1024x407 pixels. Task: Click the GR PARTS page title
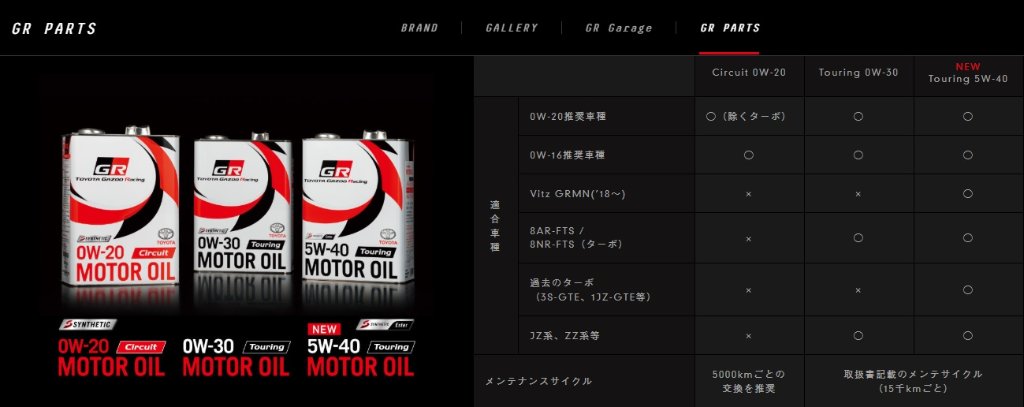(54, 29)
